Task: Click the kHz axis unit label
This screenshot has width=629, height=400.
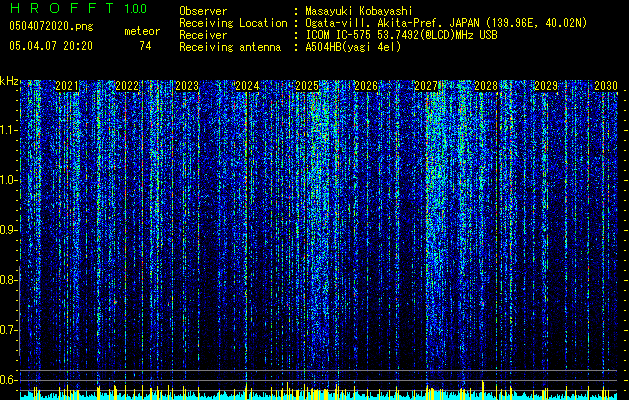Action: 9,81
